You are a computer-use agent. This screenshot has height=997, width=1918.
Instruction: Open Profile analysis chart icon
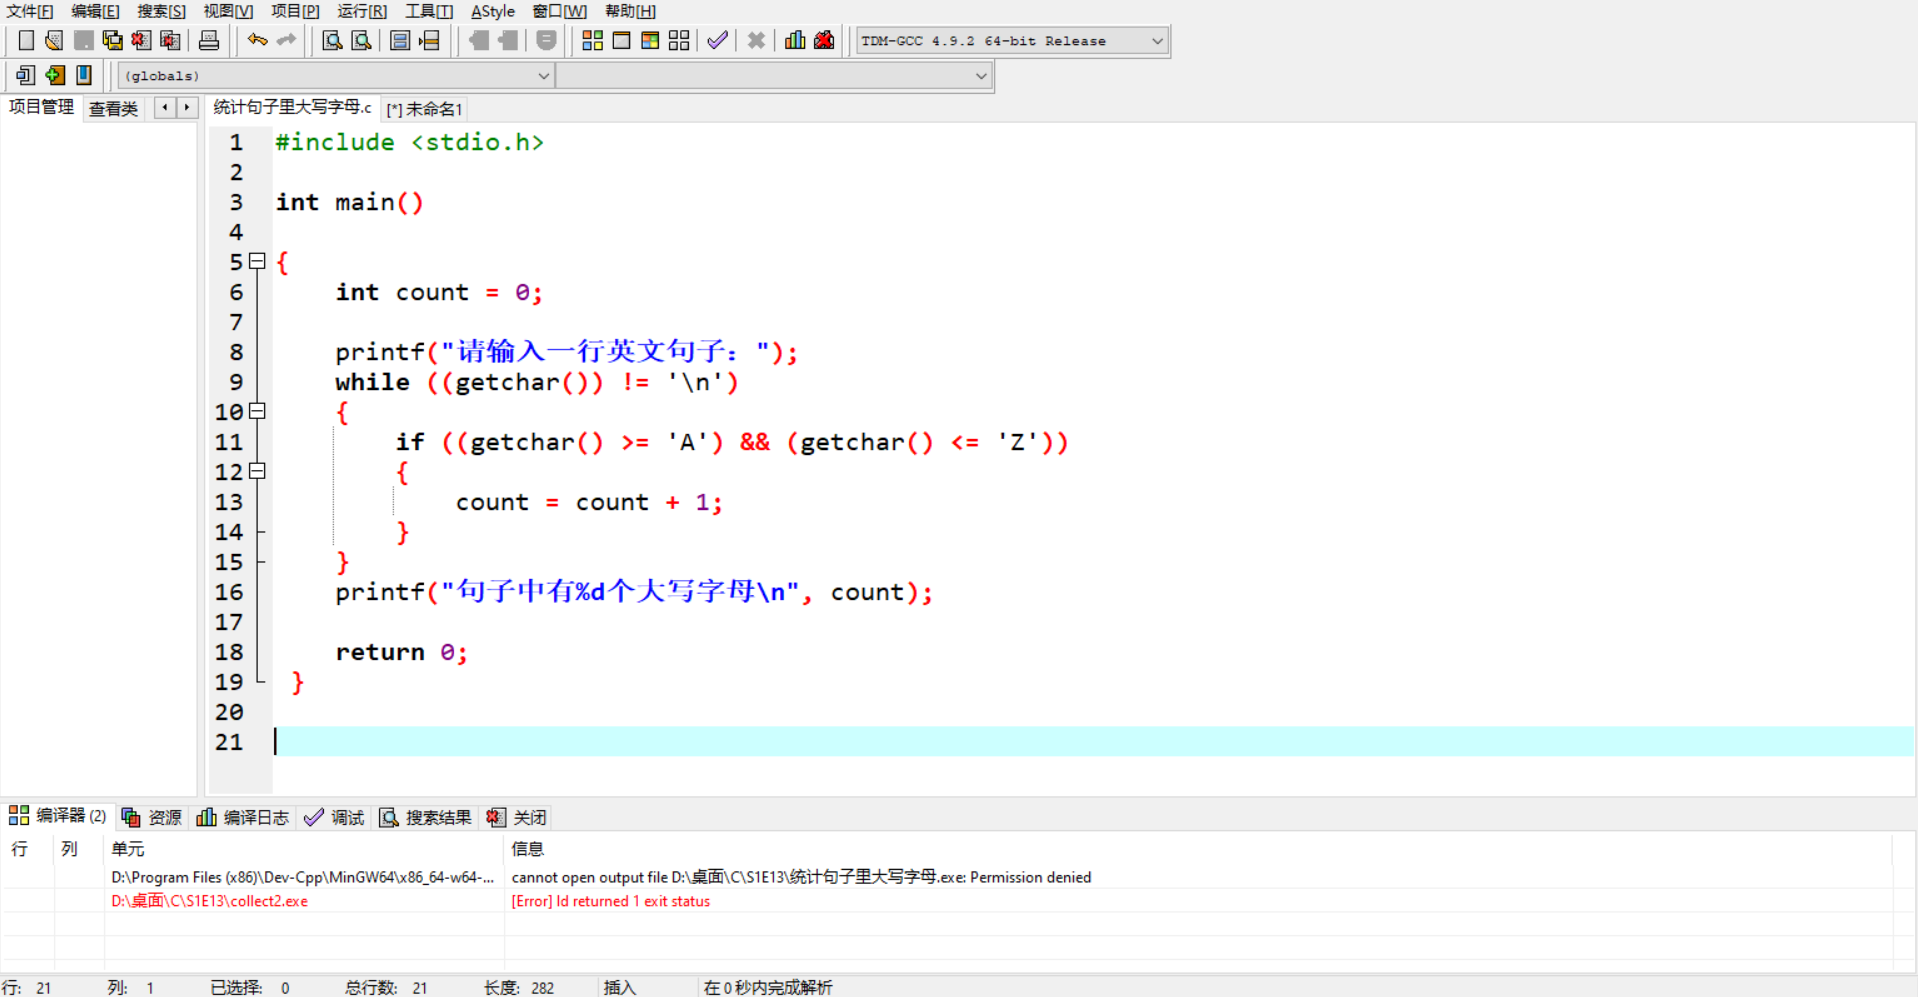[x=795, y=40]
